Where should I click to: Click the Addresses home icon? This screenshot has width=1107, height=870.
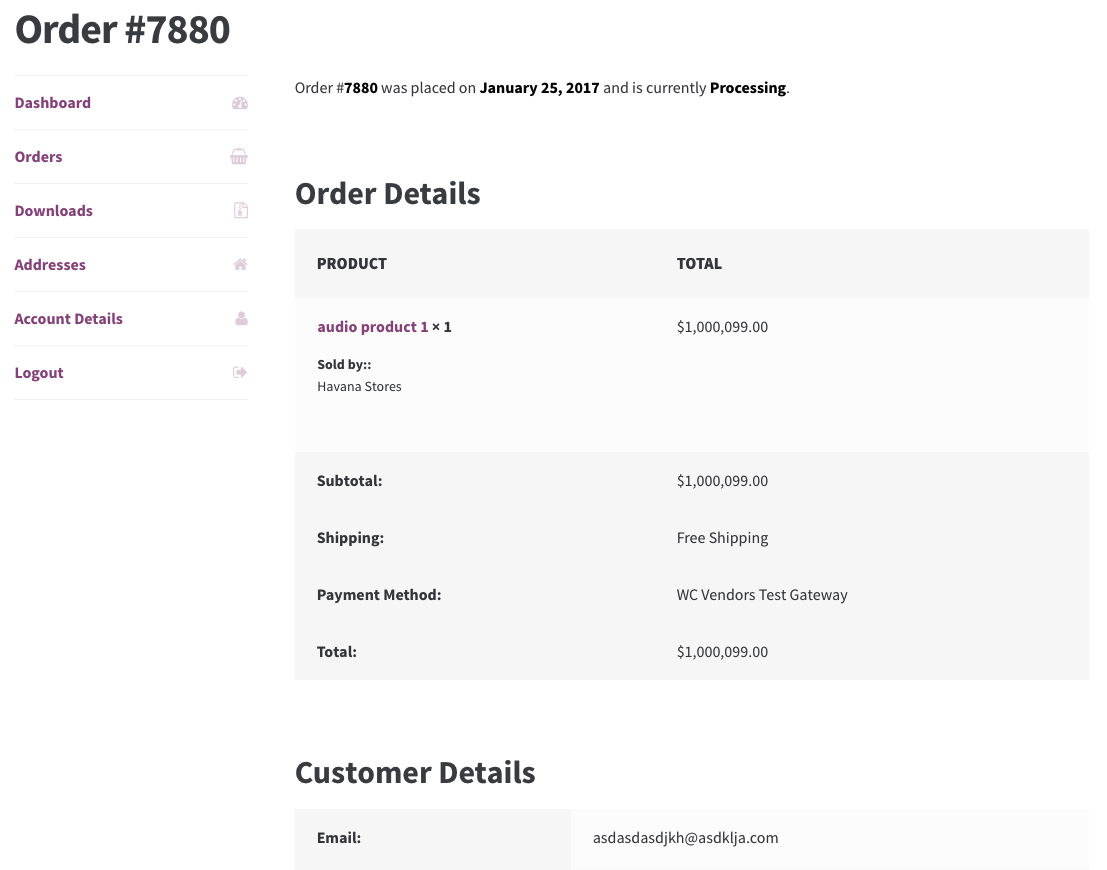[x=240, y=265]
